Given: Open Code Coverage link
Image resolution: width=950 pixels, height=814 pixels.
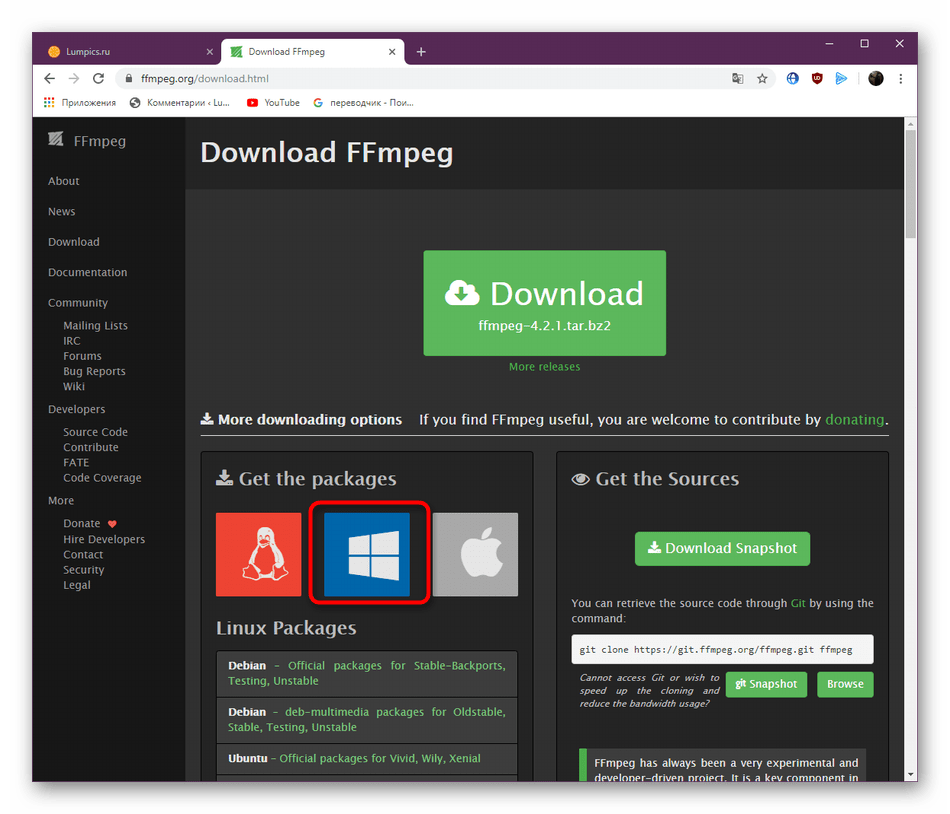Looking at the screenshot, I should [102, 477].
